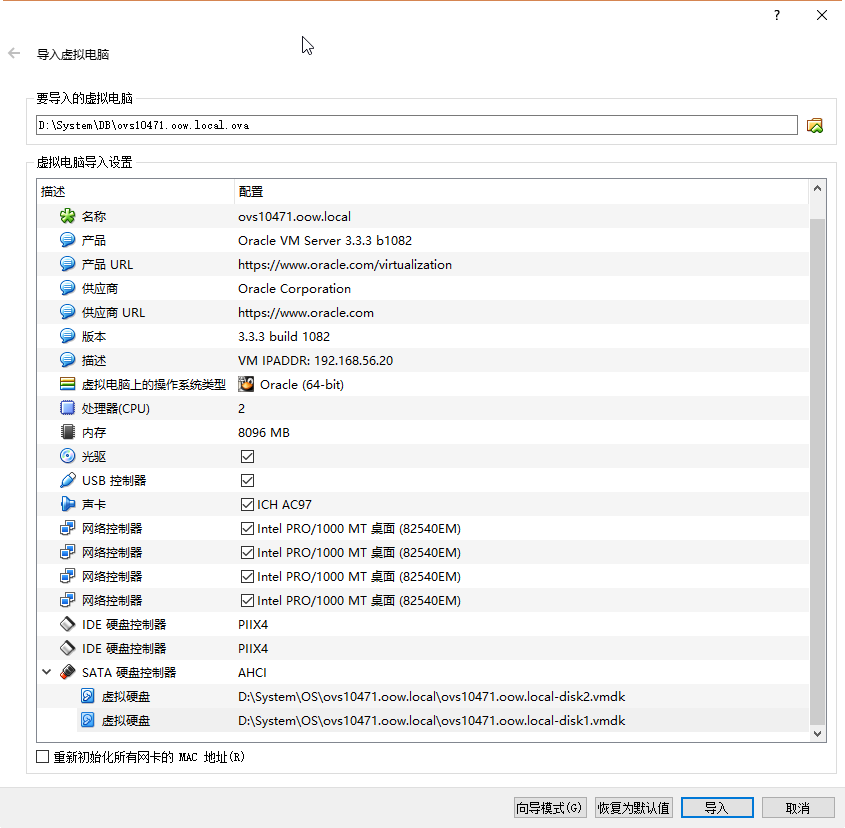Click the 产品 row speech bubble icon

67,240
